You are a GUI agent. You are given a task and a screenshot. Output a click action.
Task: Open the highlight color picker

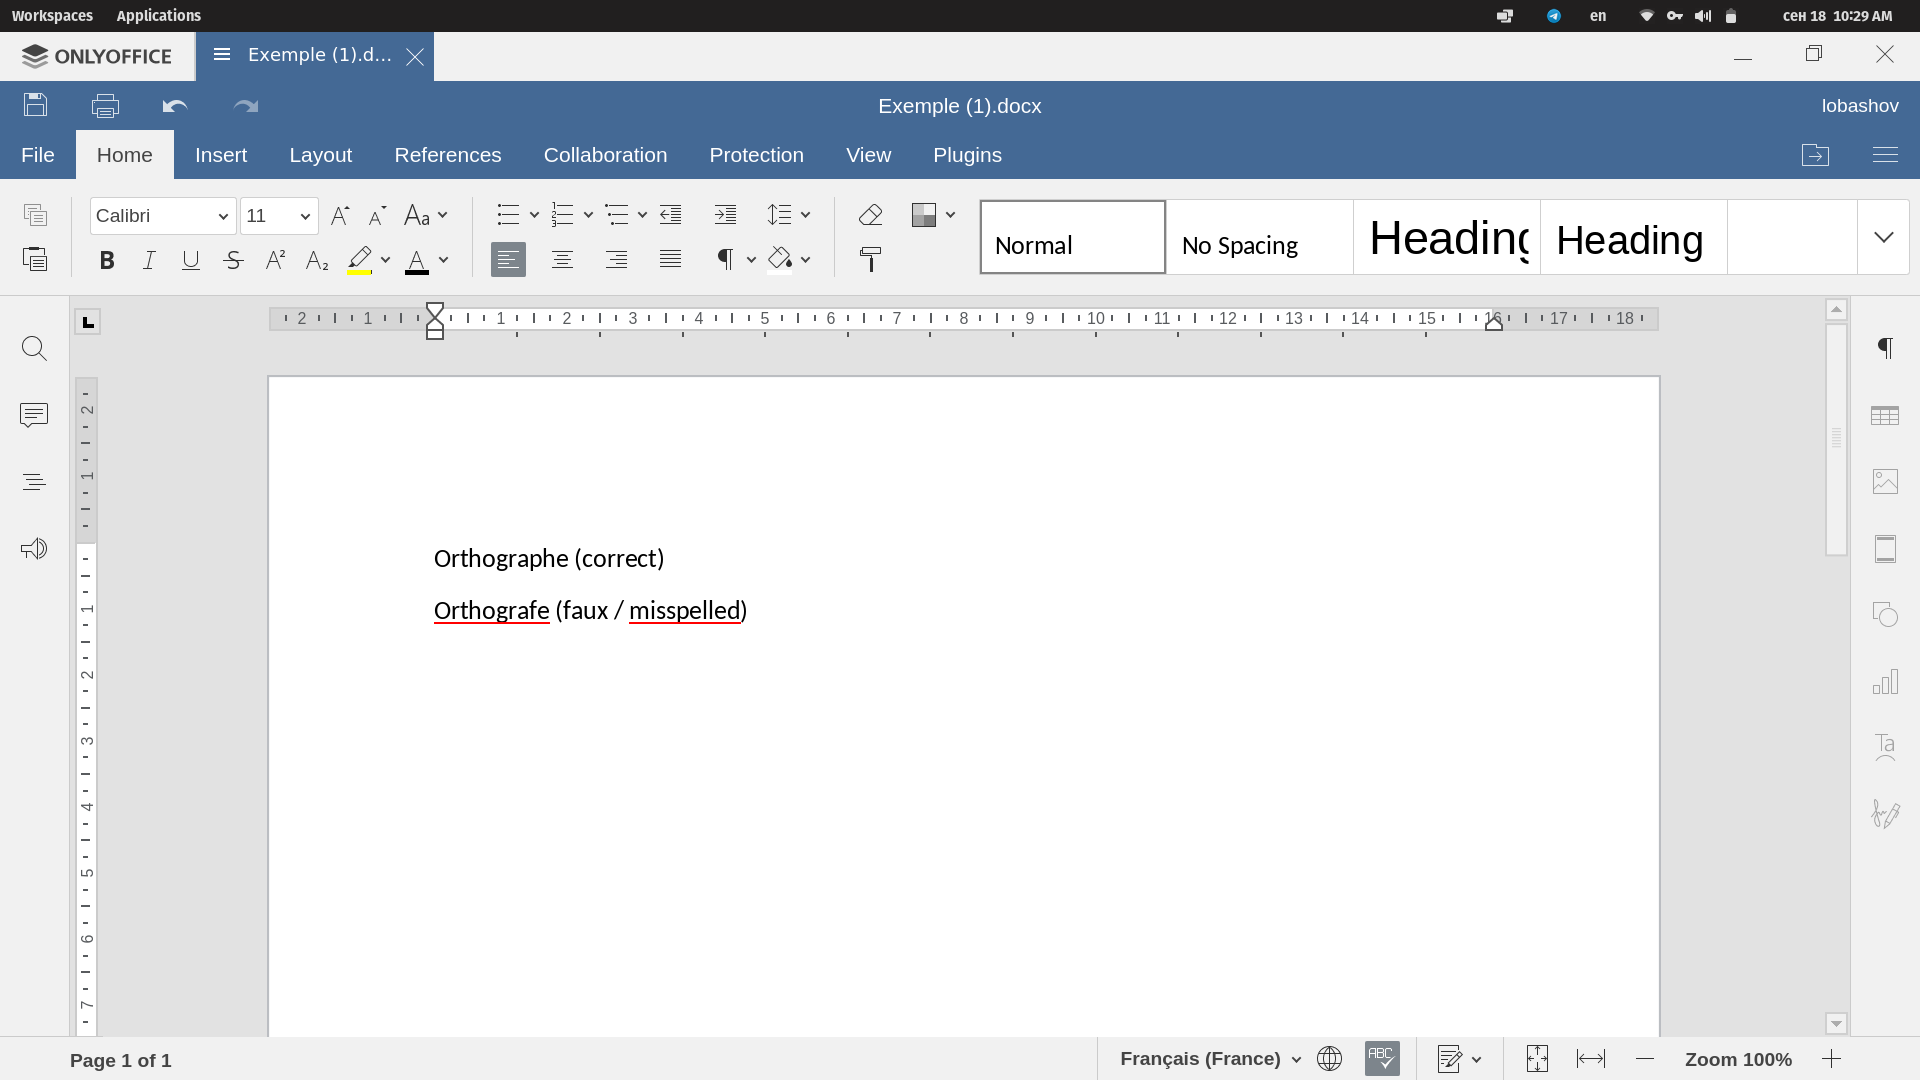[387, 260]
